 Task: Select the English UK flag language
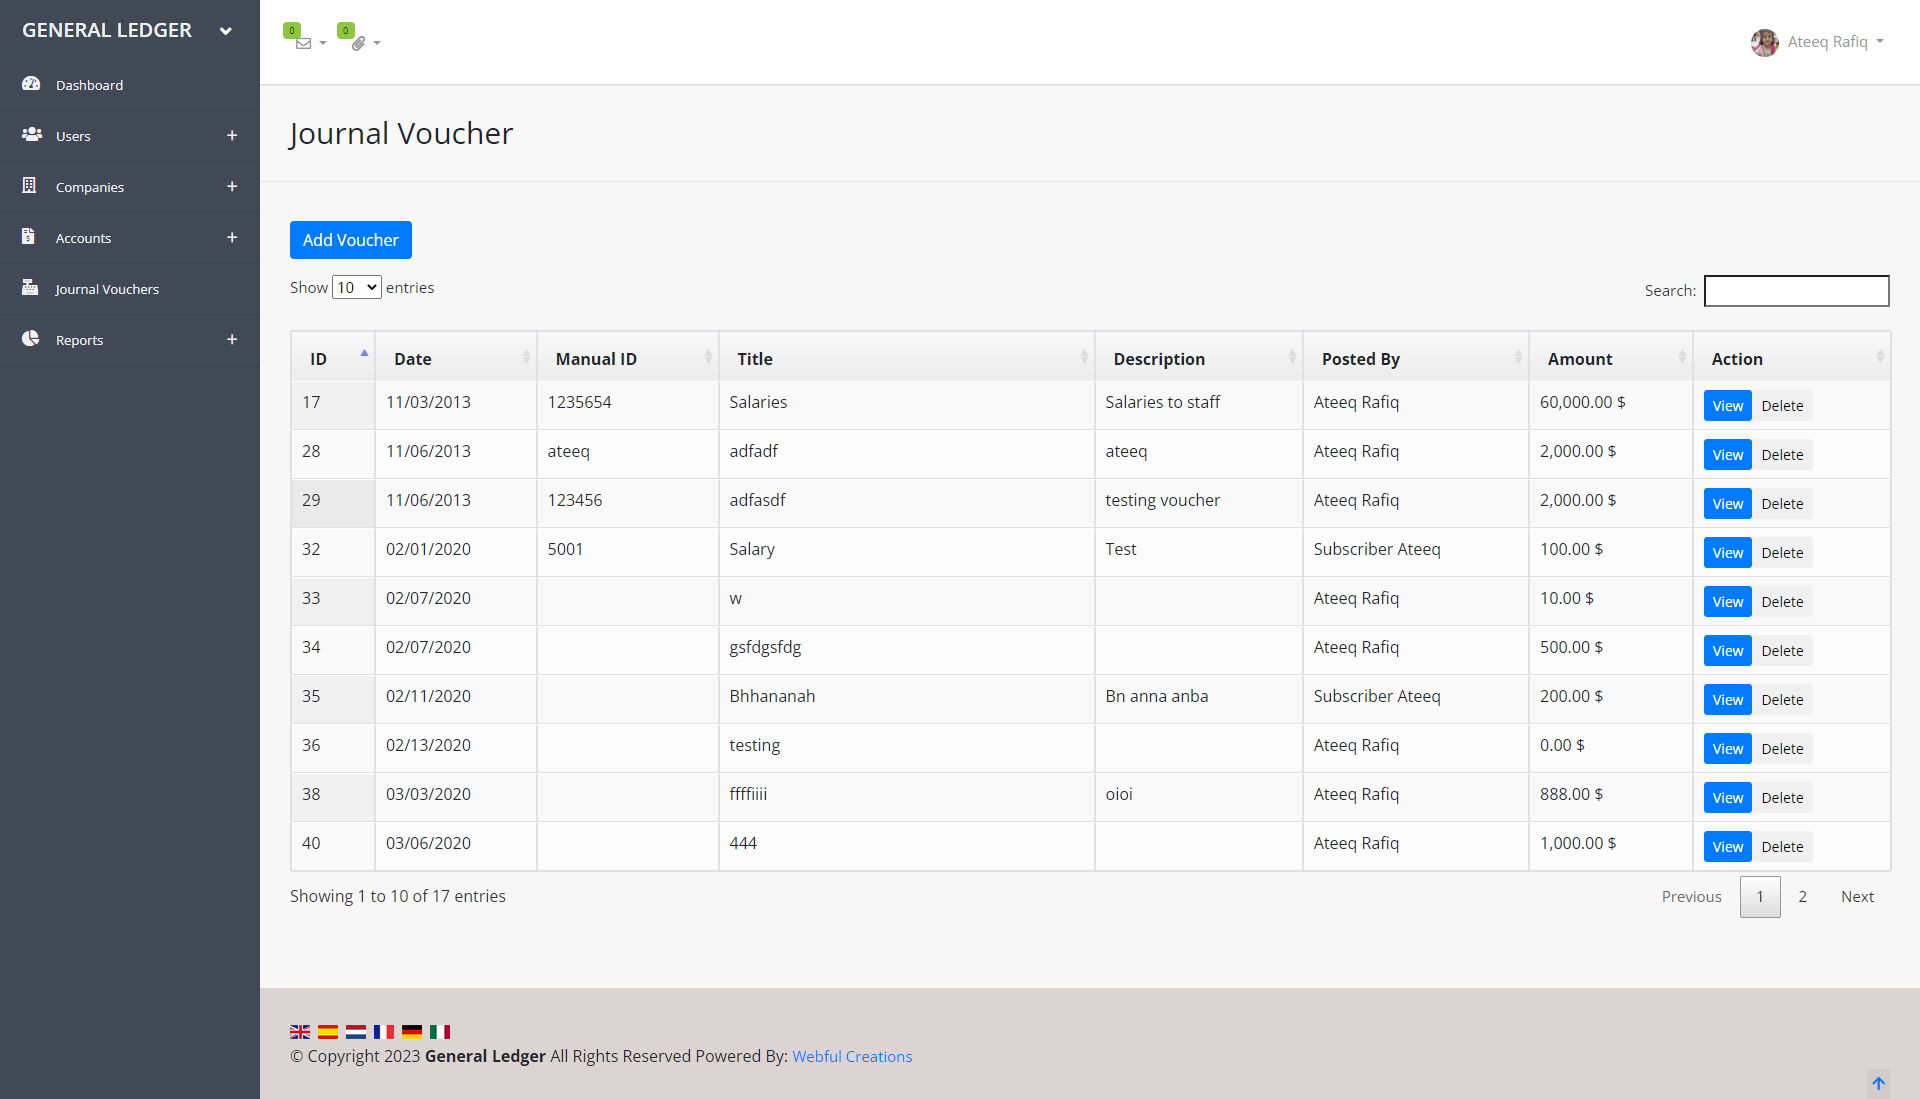tap(300, 1032)
